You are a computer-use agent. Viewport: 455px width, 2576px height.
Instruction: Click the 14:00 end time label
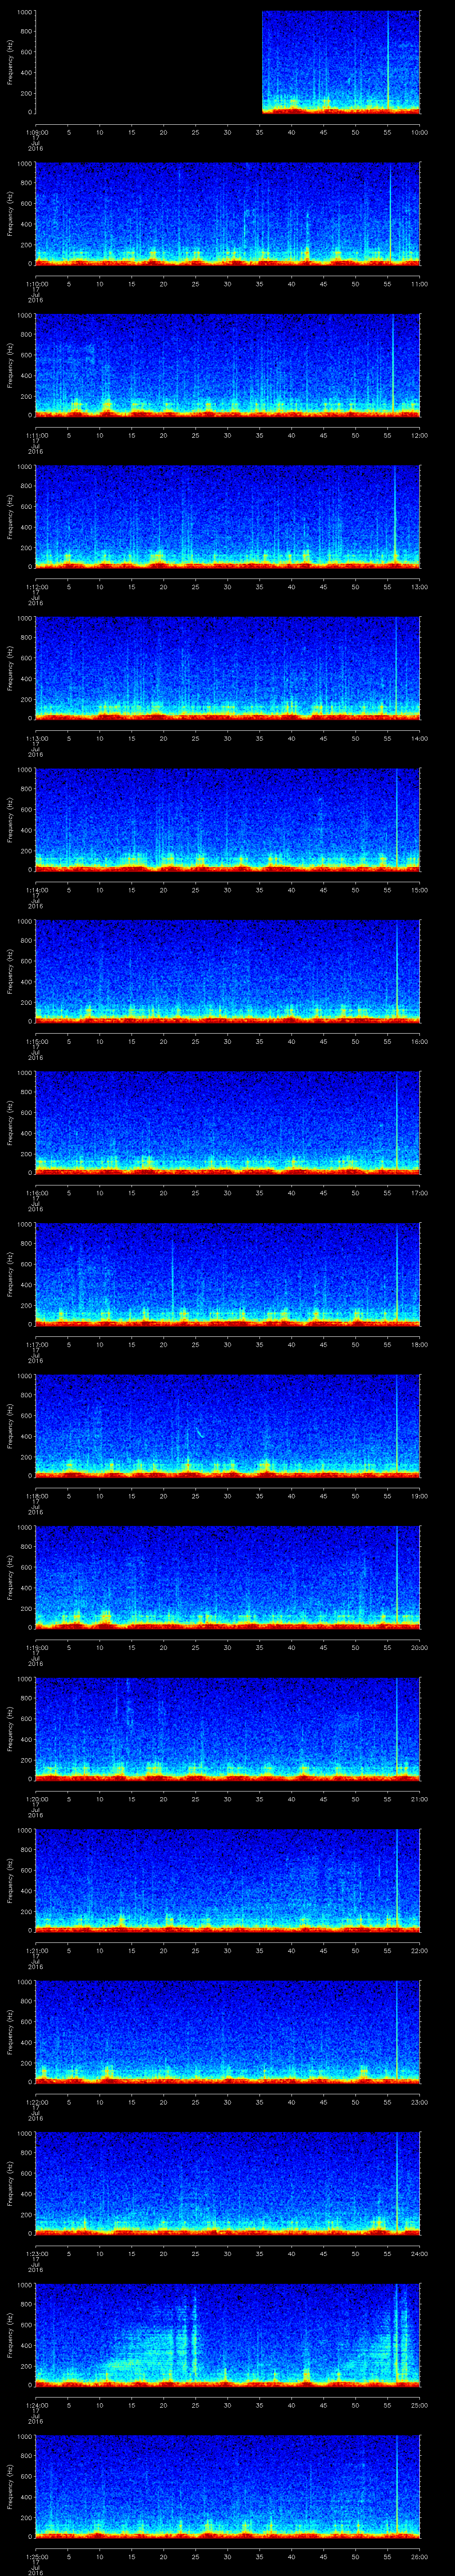(x=420, y=738)
